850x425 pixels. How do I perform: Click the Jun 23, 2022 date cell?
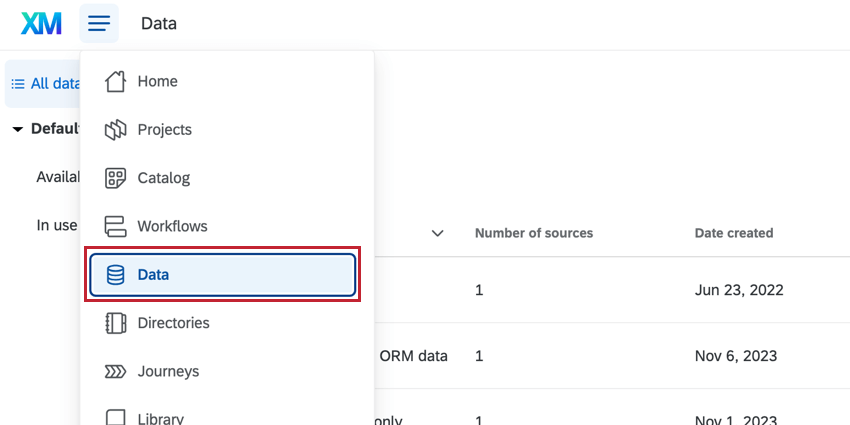pos(739,290)
